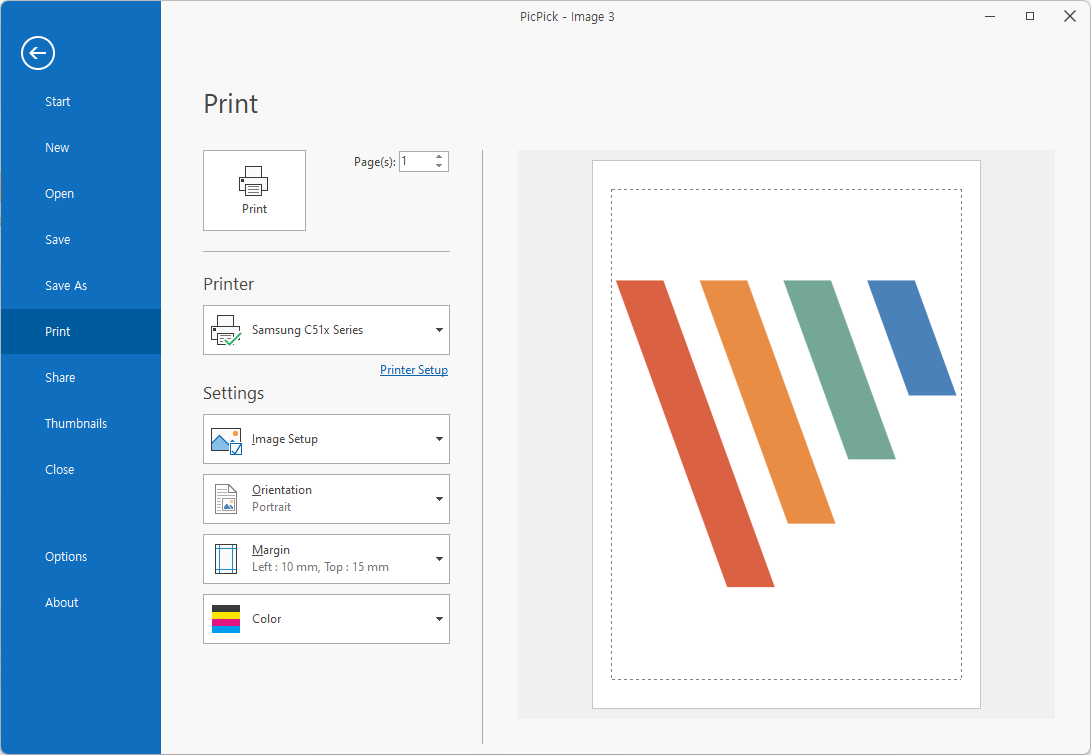Click the Print icon above the Print label

click(254, 182)
